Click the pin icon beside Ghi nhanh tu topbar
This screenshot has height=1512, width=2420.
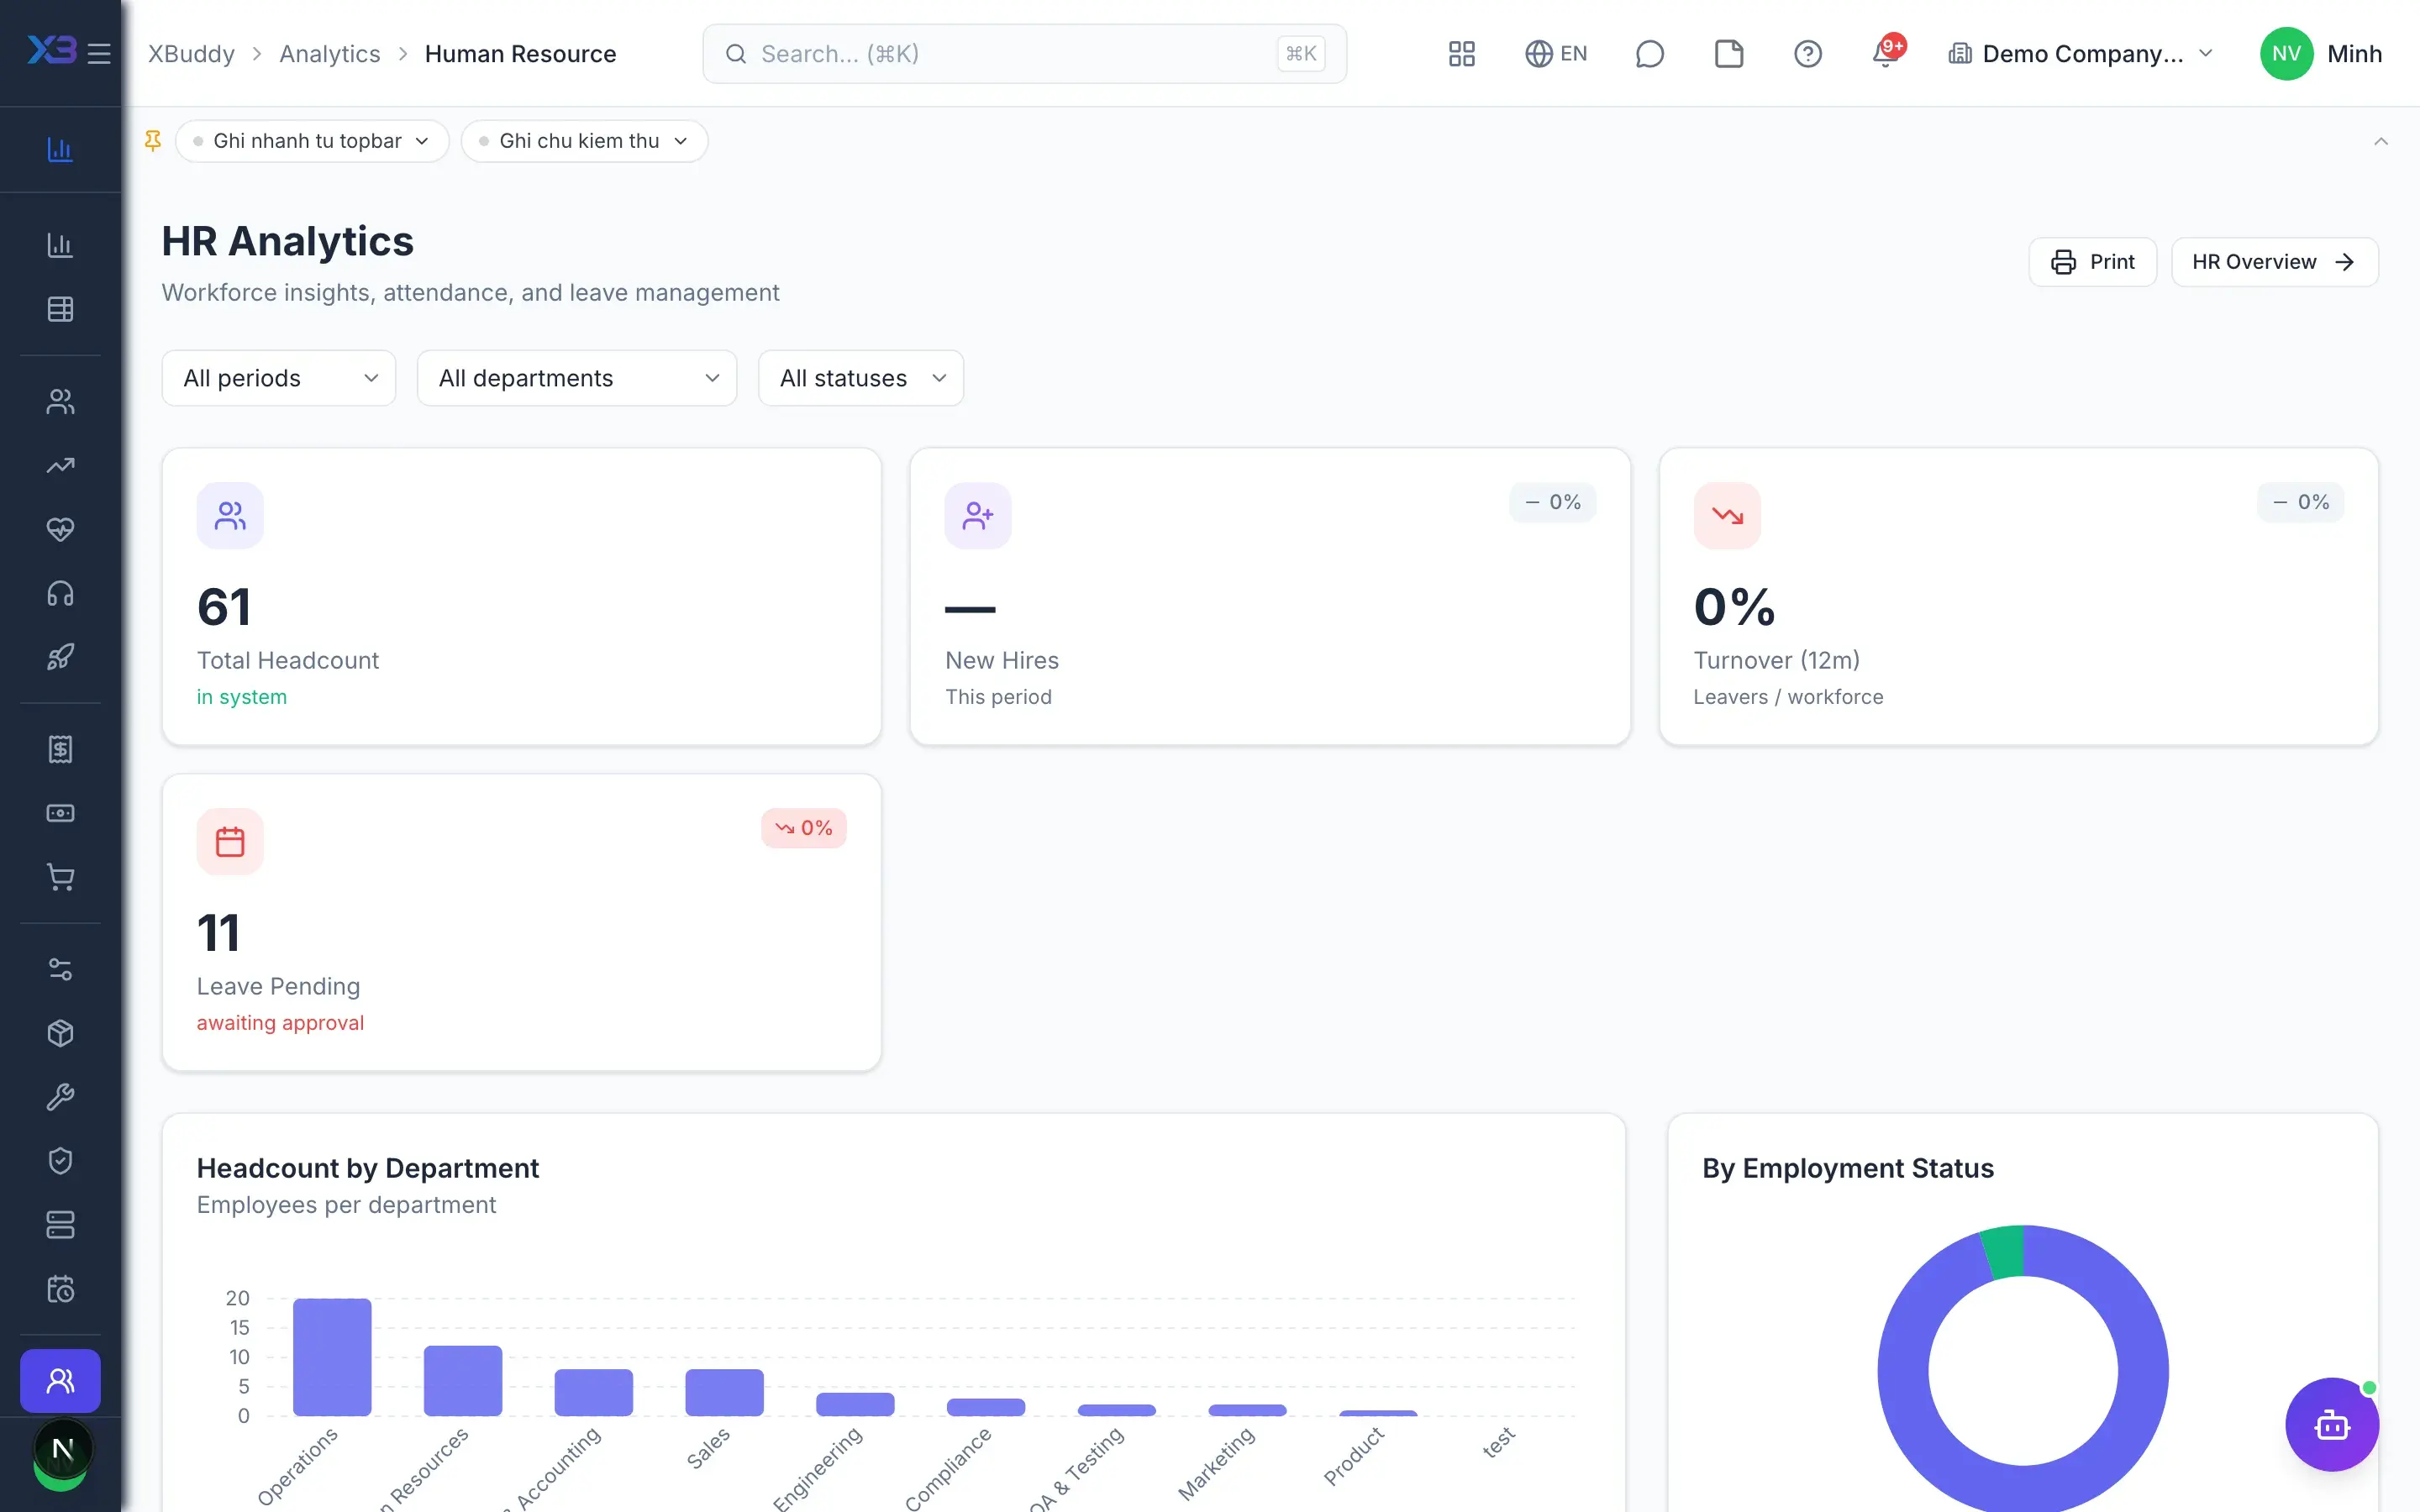(x=153, y=141)
